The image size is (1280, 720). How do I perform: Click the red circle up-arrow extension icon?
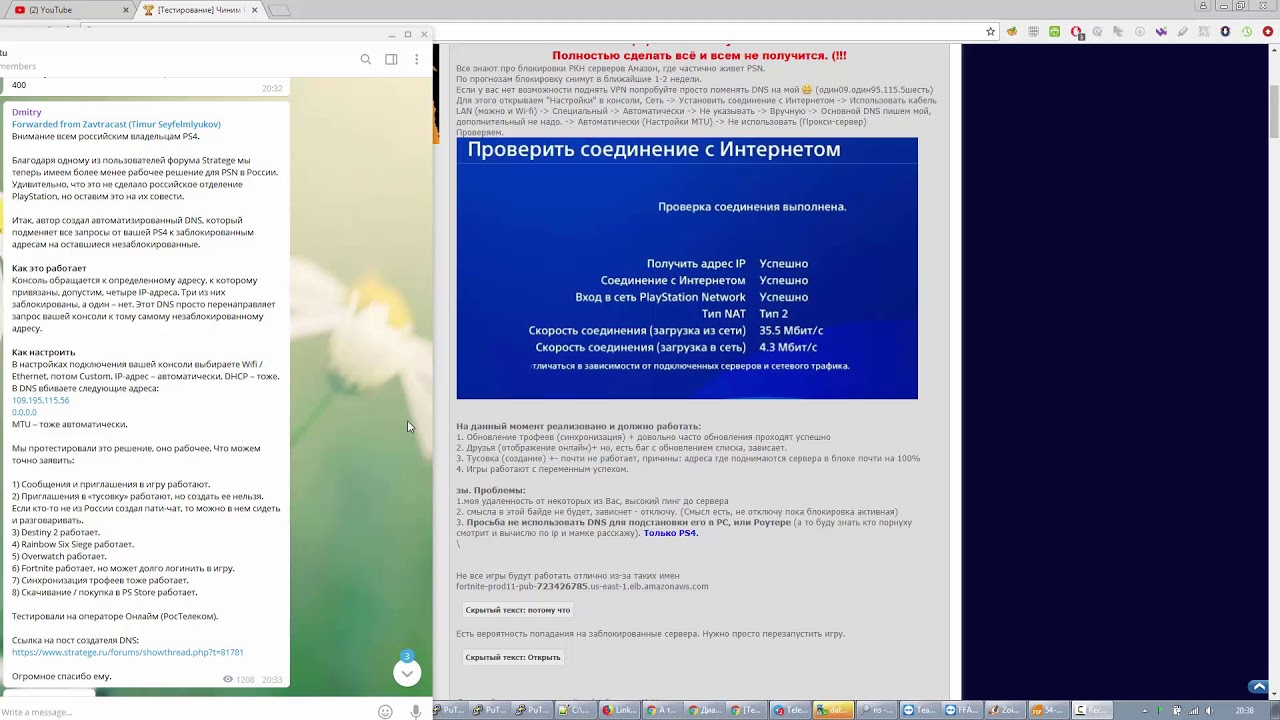(x=1268, y=32)
